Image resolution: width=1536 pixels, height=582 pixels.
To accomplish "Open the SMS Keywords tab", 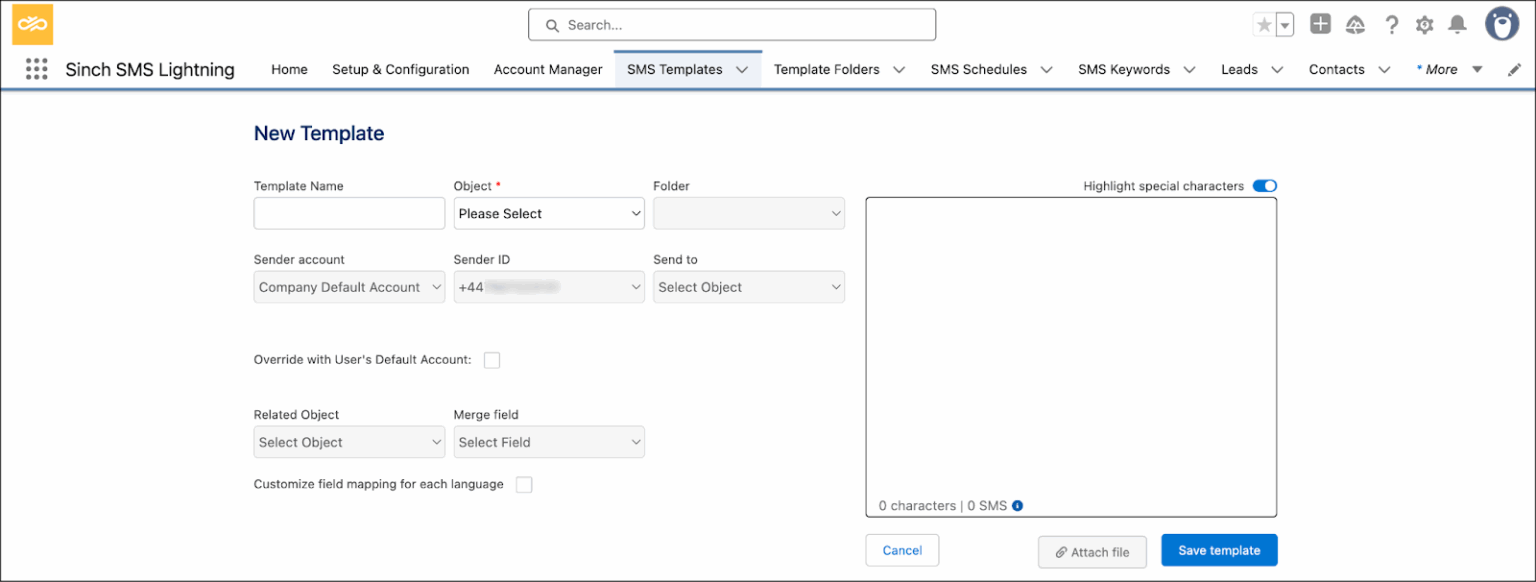I will pyautogui.click(x=1123, y=69).
